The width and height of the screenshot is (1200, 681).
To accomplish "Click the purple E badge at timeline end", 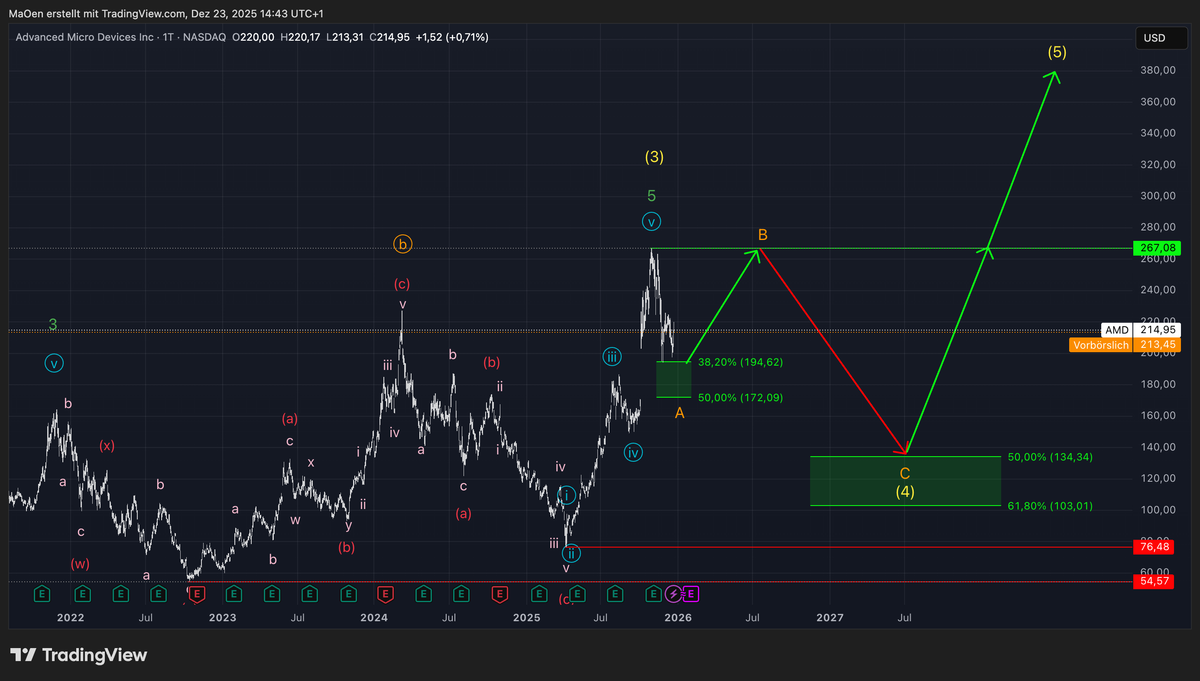I will click(x=690, y=594).
